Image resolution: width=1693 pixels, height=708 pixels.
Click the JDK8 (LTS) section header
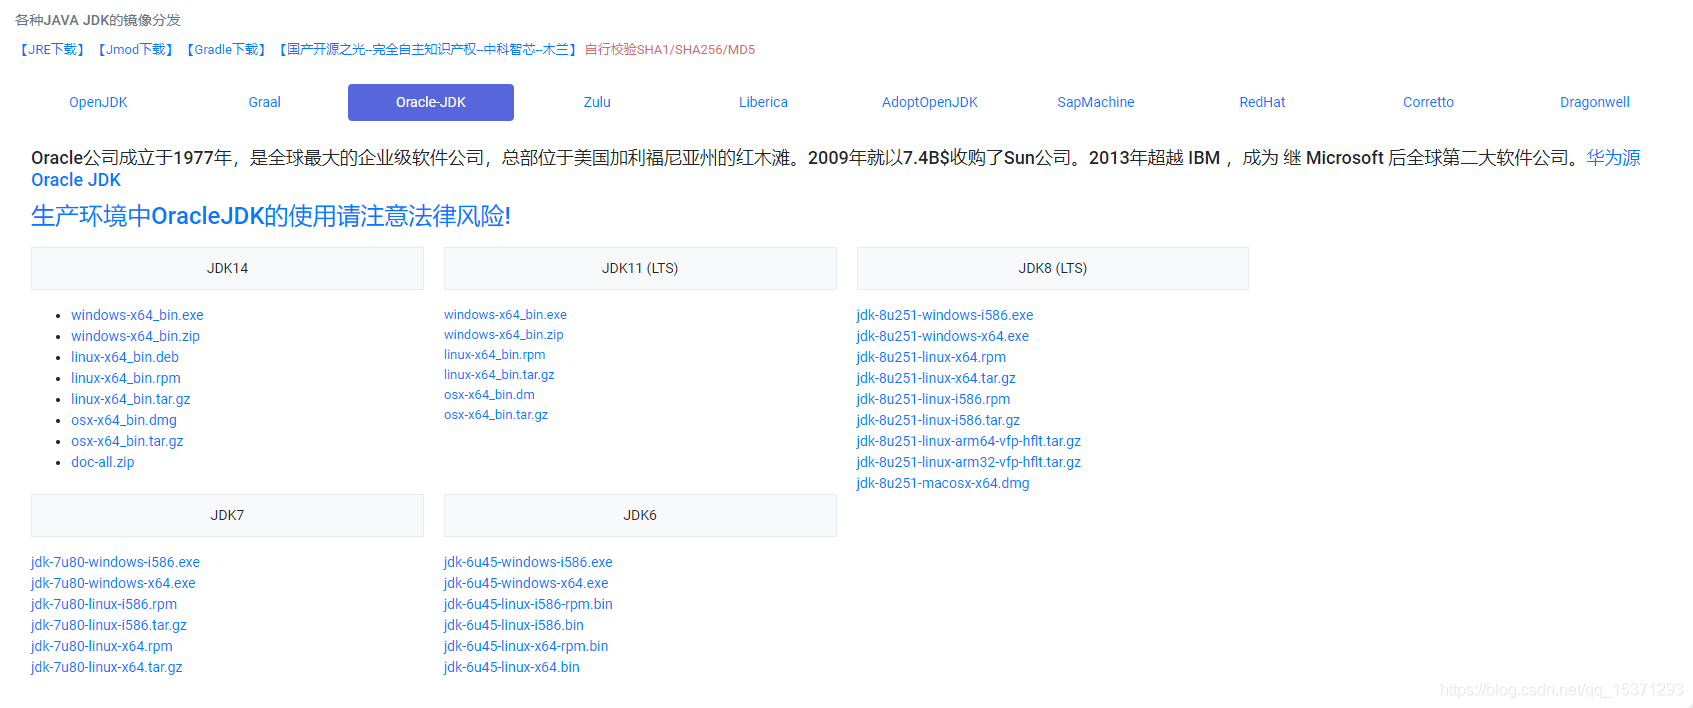(1053, 268)
